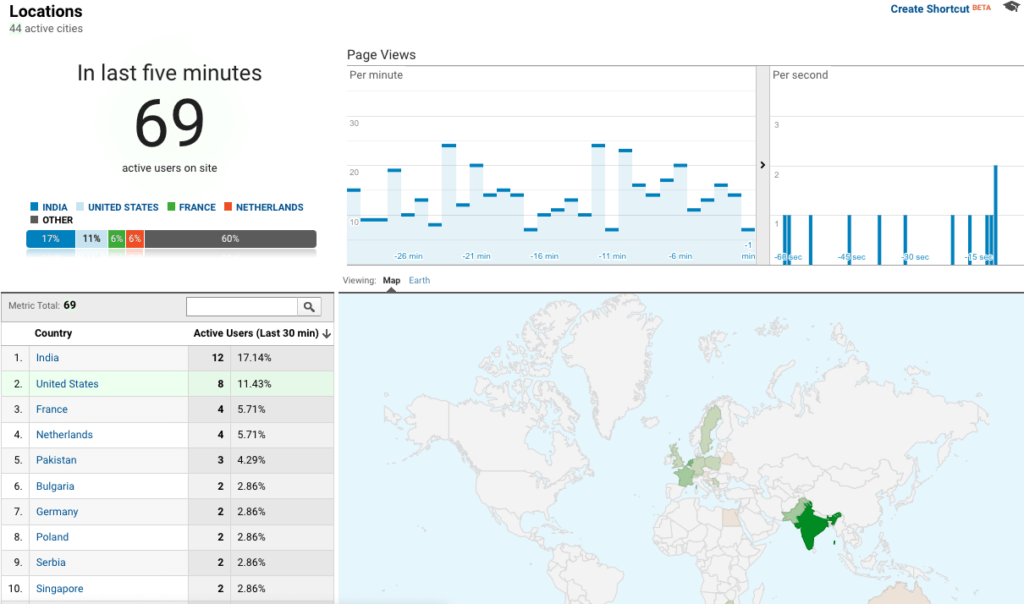Click the large 69 active users number

[x=170, y=123]
